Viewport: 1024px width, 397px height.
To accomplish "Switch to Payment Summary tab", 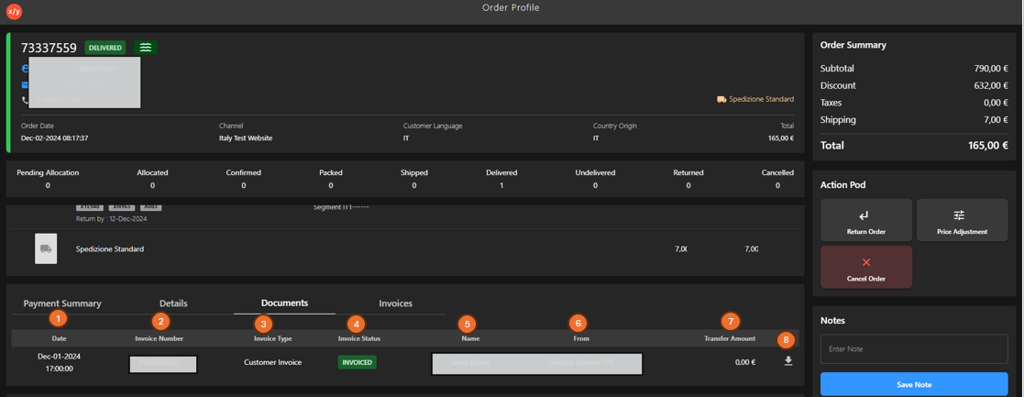I will coord(63,304).
